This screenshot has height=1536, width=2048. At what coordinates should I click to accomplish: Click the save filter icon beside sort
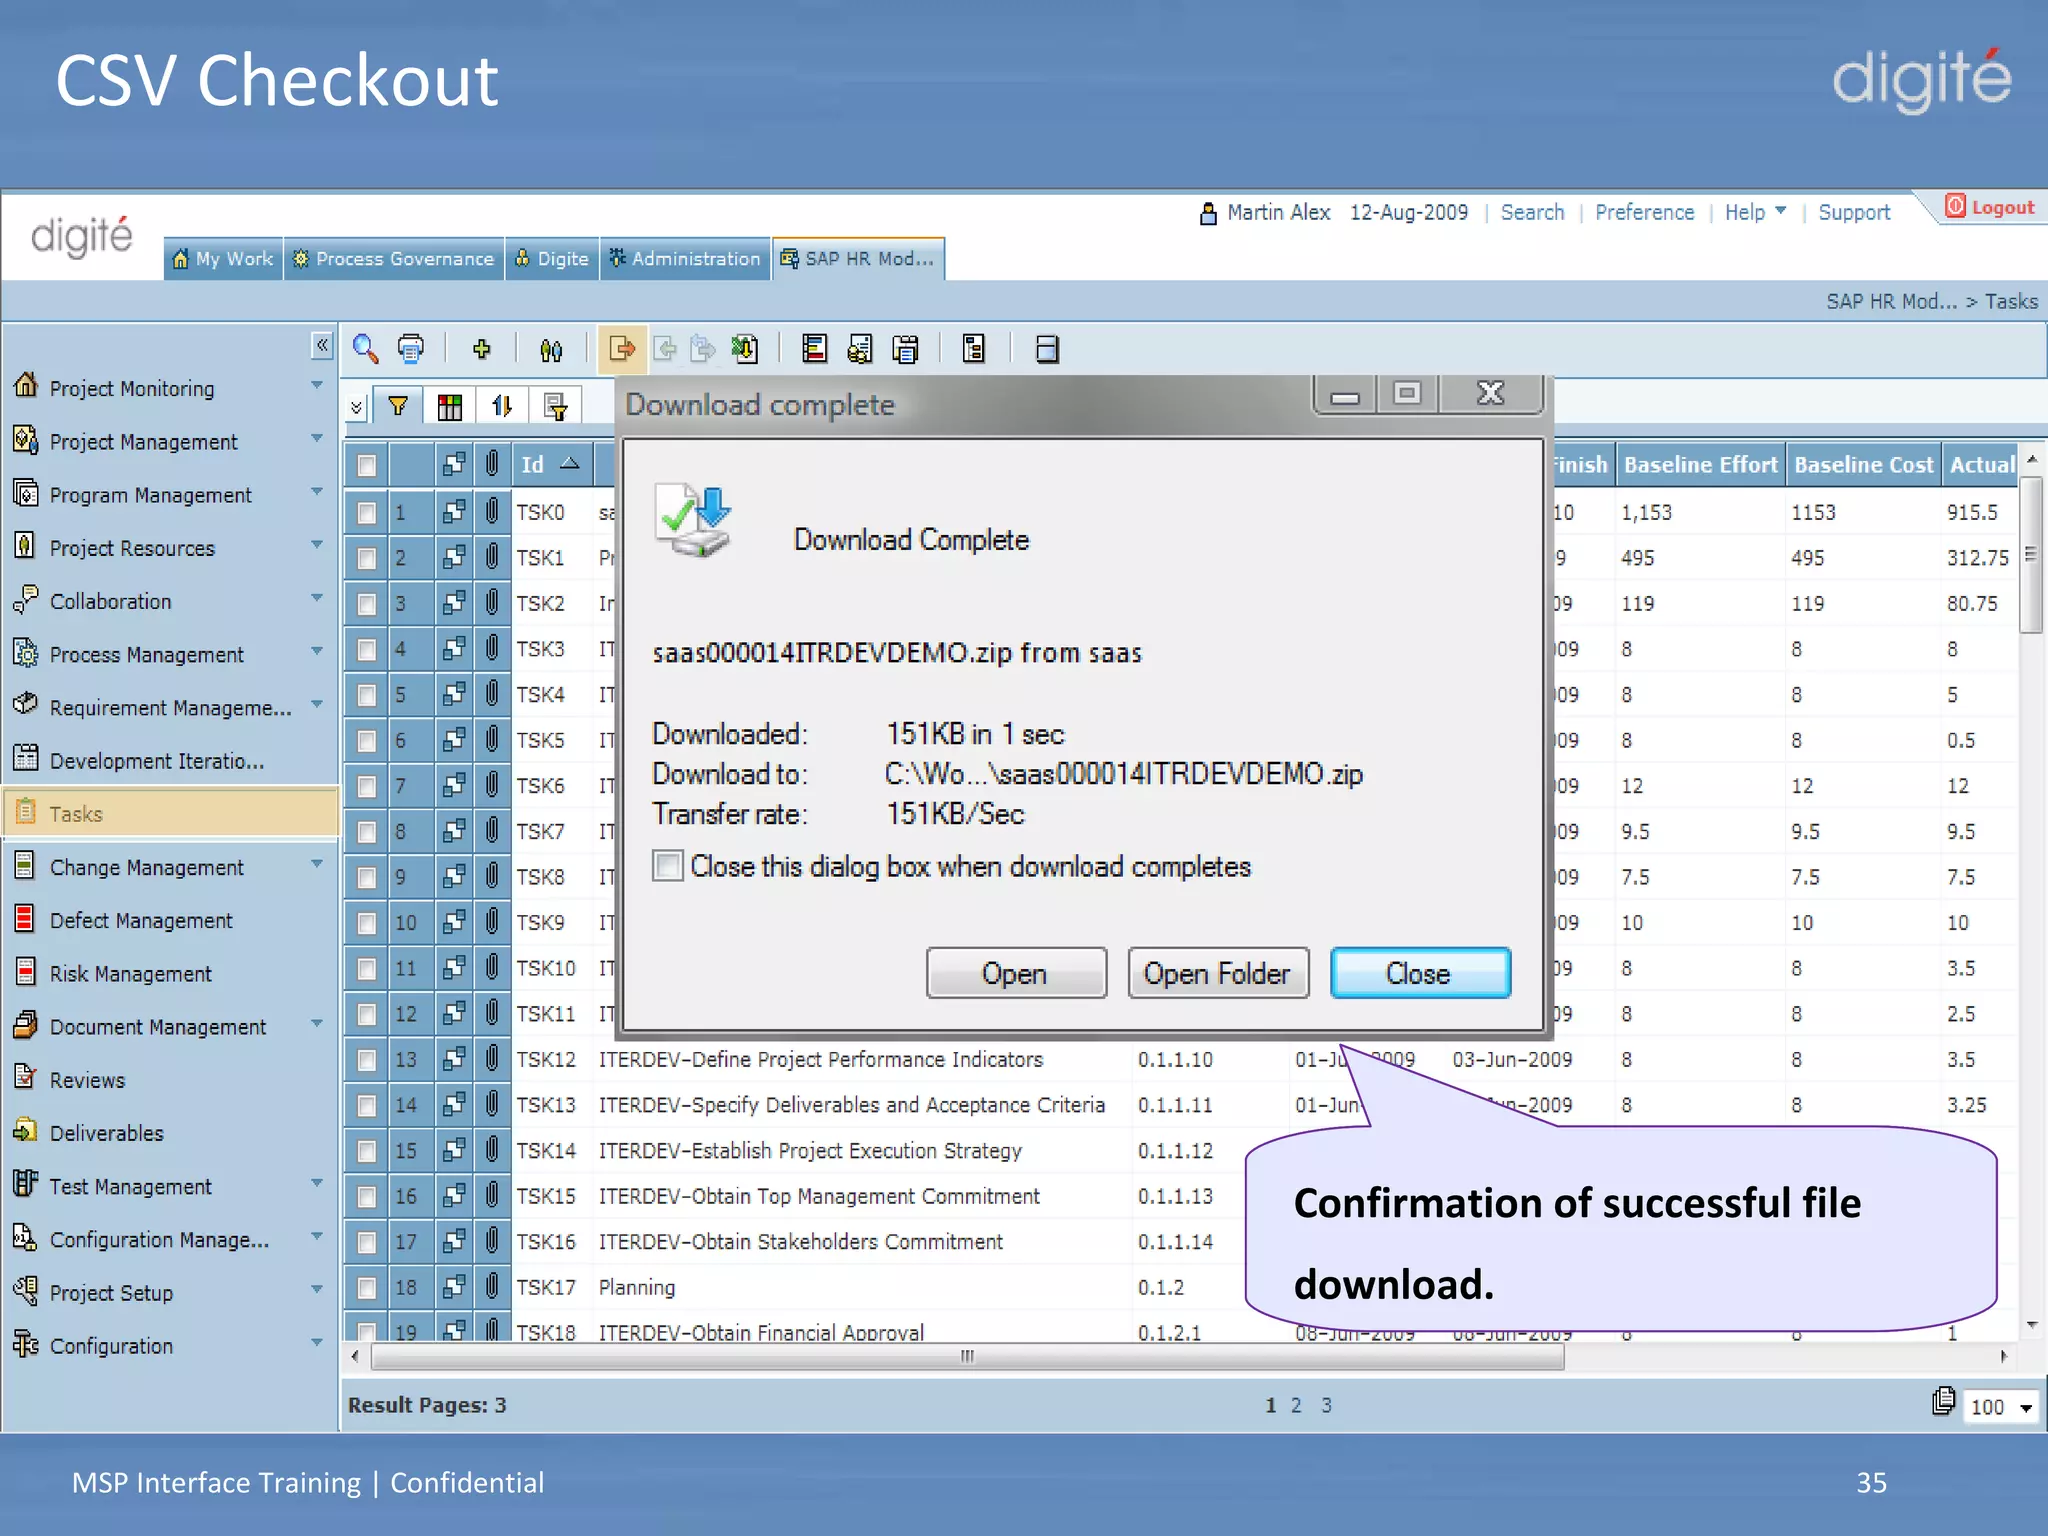click(x=555, y=406)
